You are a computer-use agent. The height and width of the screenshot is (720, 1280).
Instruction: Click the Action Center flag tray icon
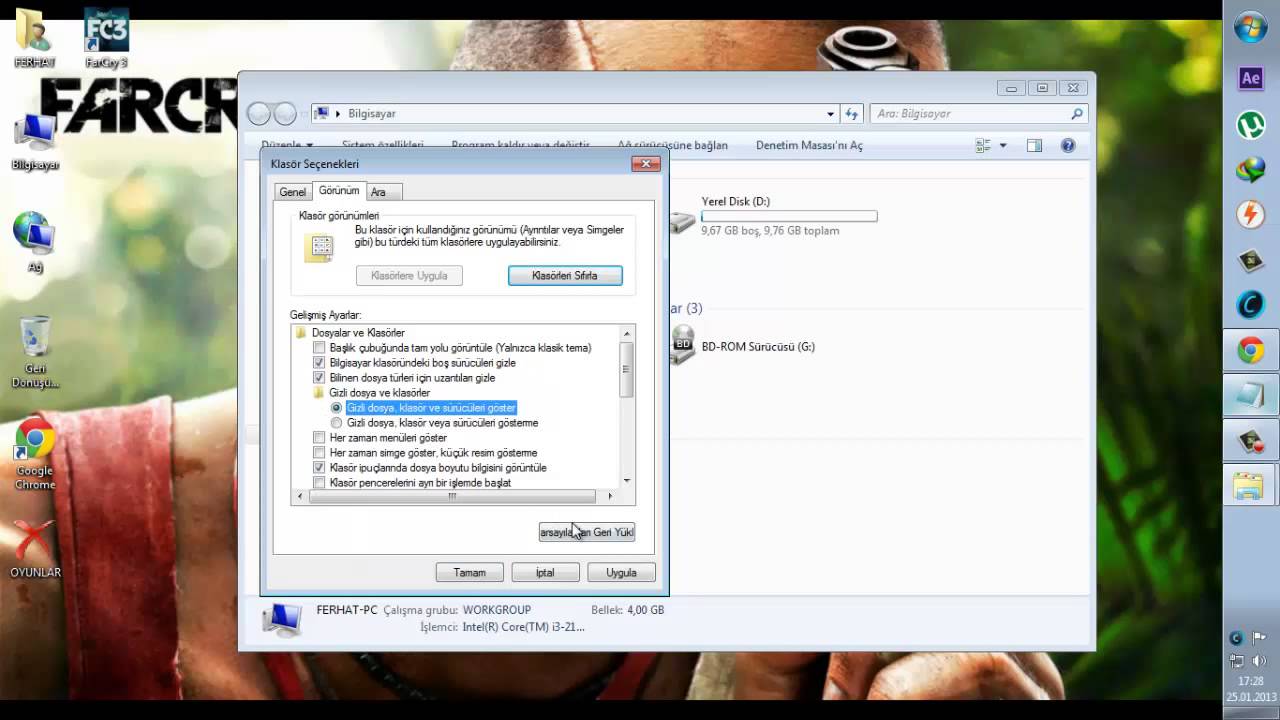[1260, 638]
